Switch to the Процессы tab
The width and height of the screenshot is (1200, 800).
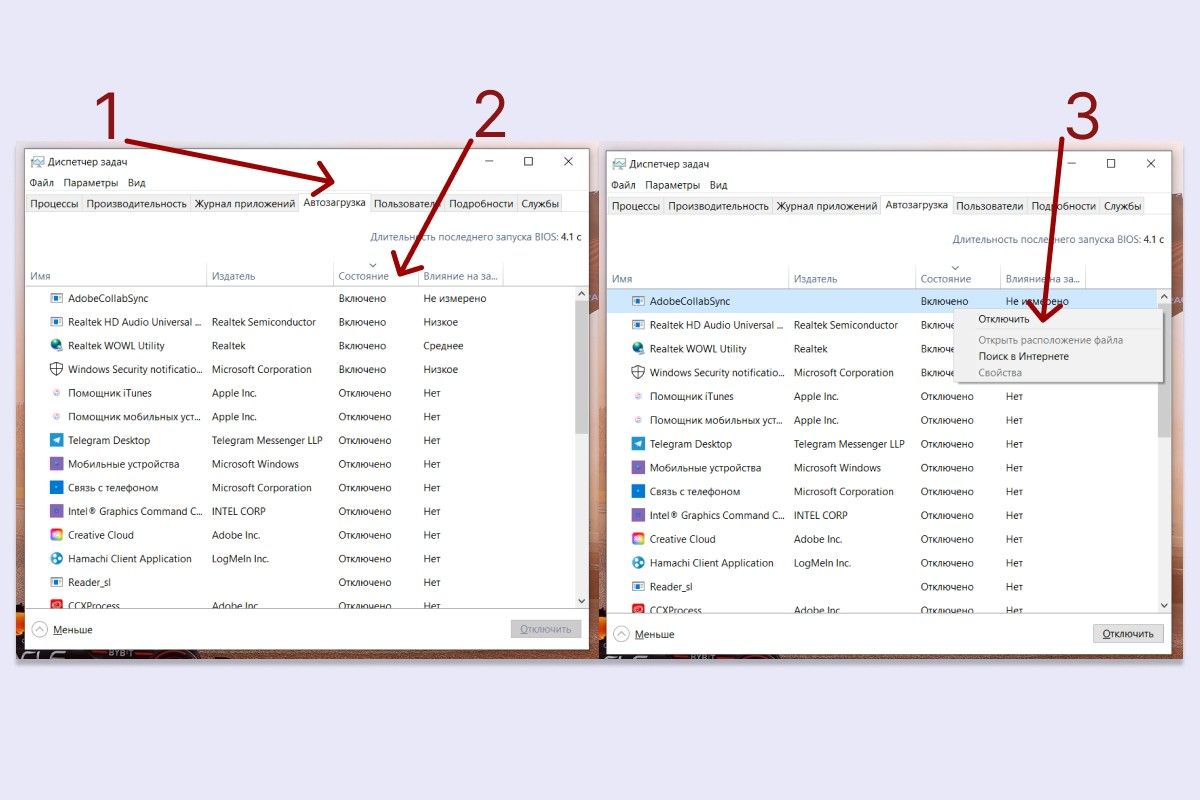tap(52, 203)
